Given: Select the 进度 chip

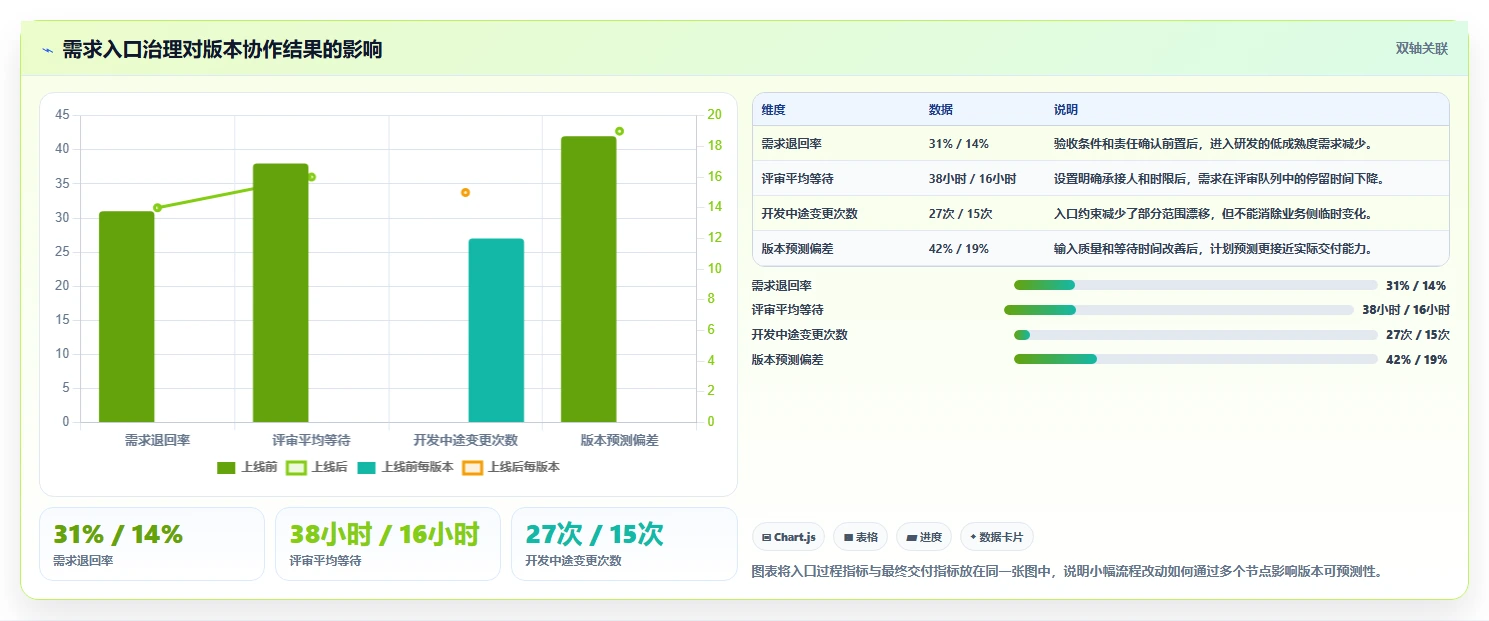Looking at the screenshot, I should (924, 537).
